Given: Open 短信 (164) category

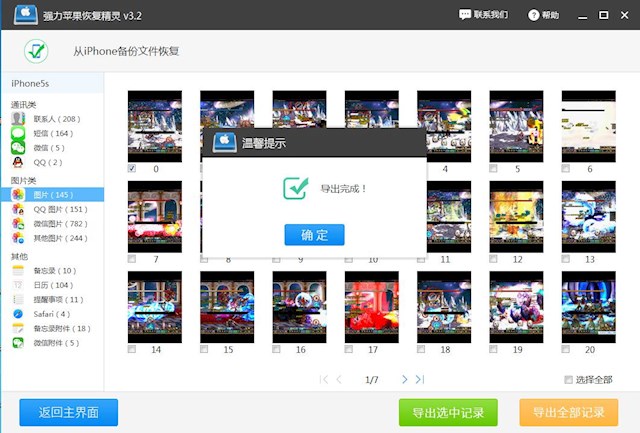Looking at the screenshot, I should (52, 133).
